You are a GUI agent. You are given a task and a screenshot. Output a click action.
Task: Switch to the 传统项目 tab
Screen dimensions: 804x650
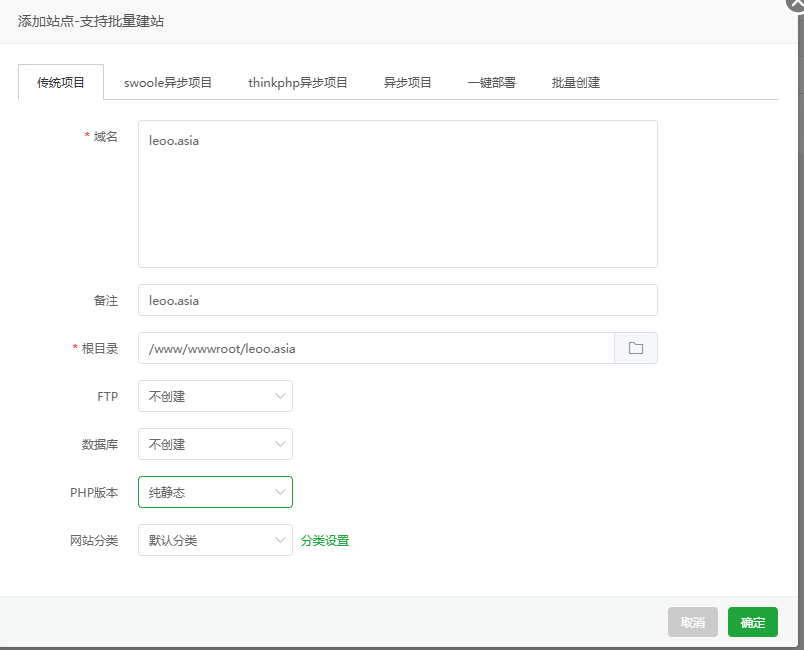coord(61,83)
